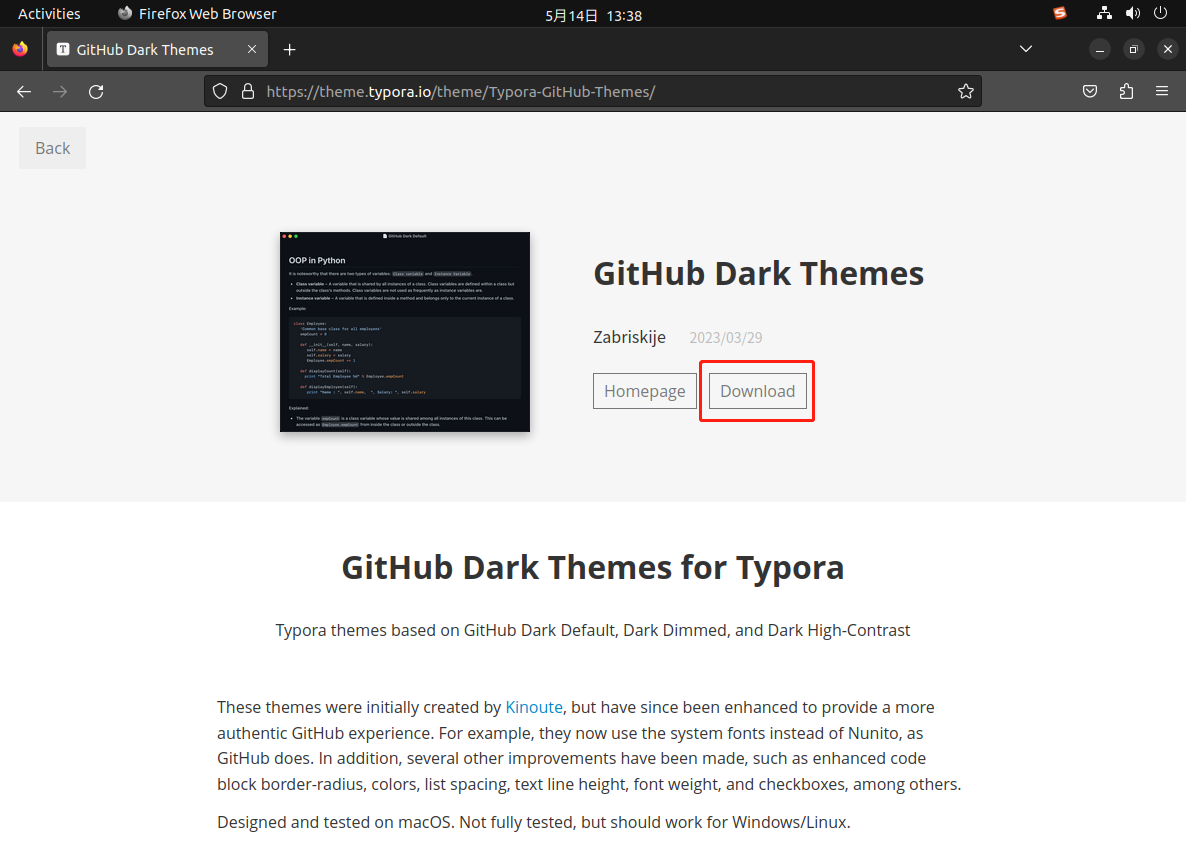Screen dimensions: 1186x855
Task: Bookmark this page with the star icon
Action: pyautogui.click(x=966, y=92)
